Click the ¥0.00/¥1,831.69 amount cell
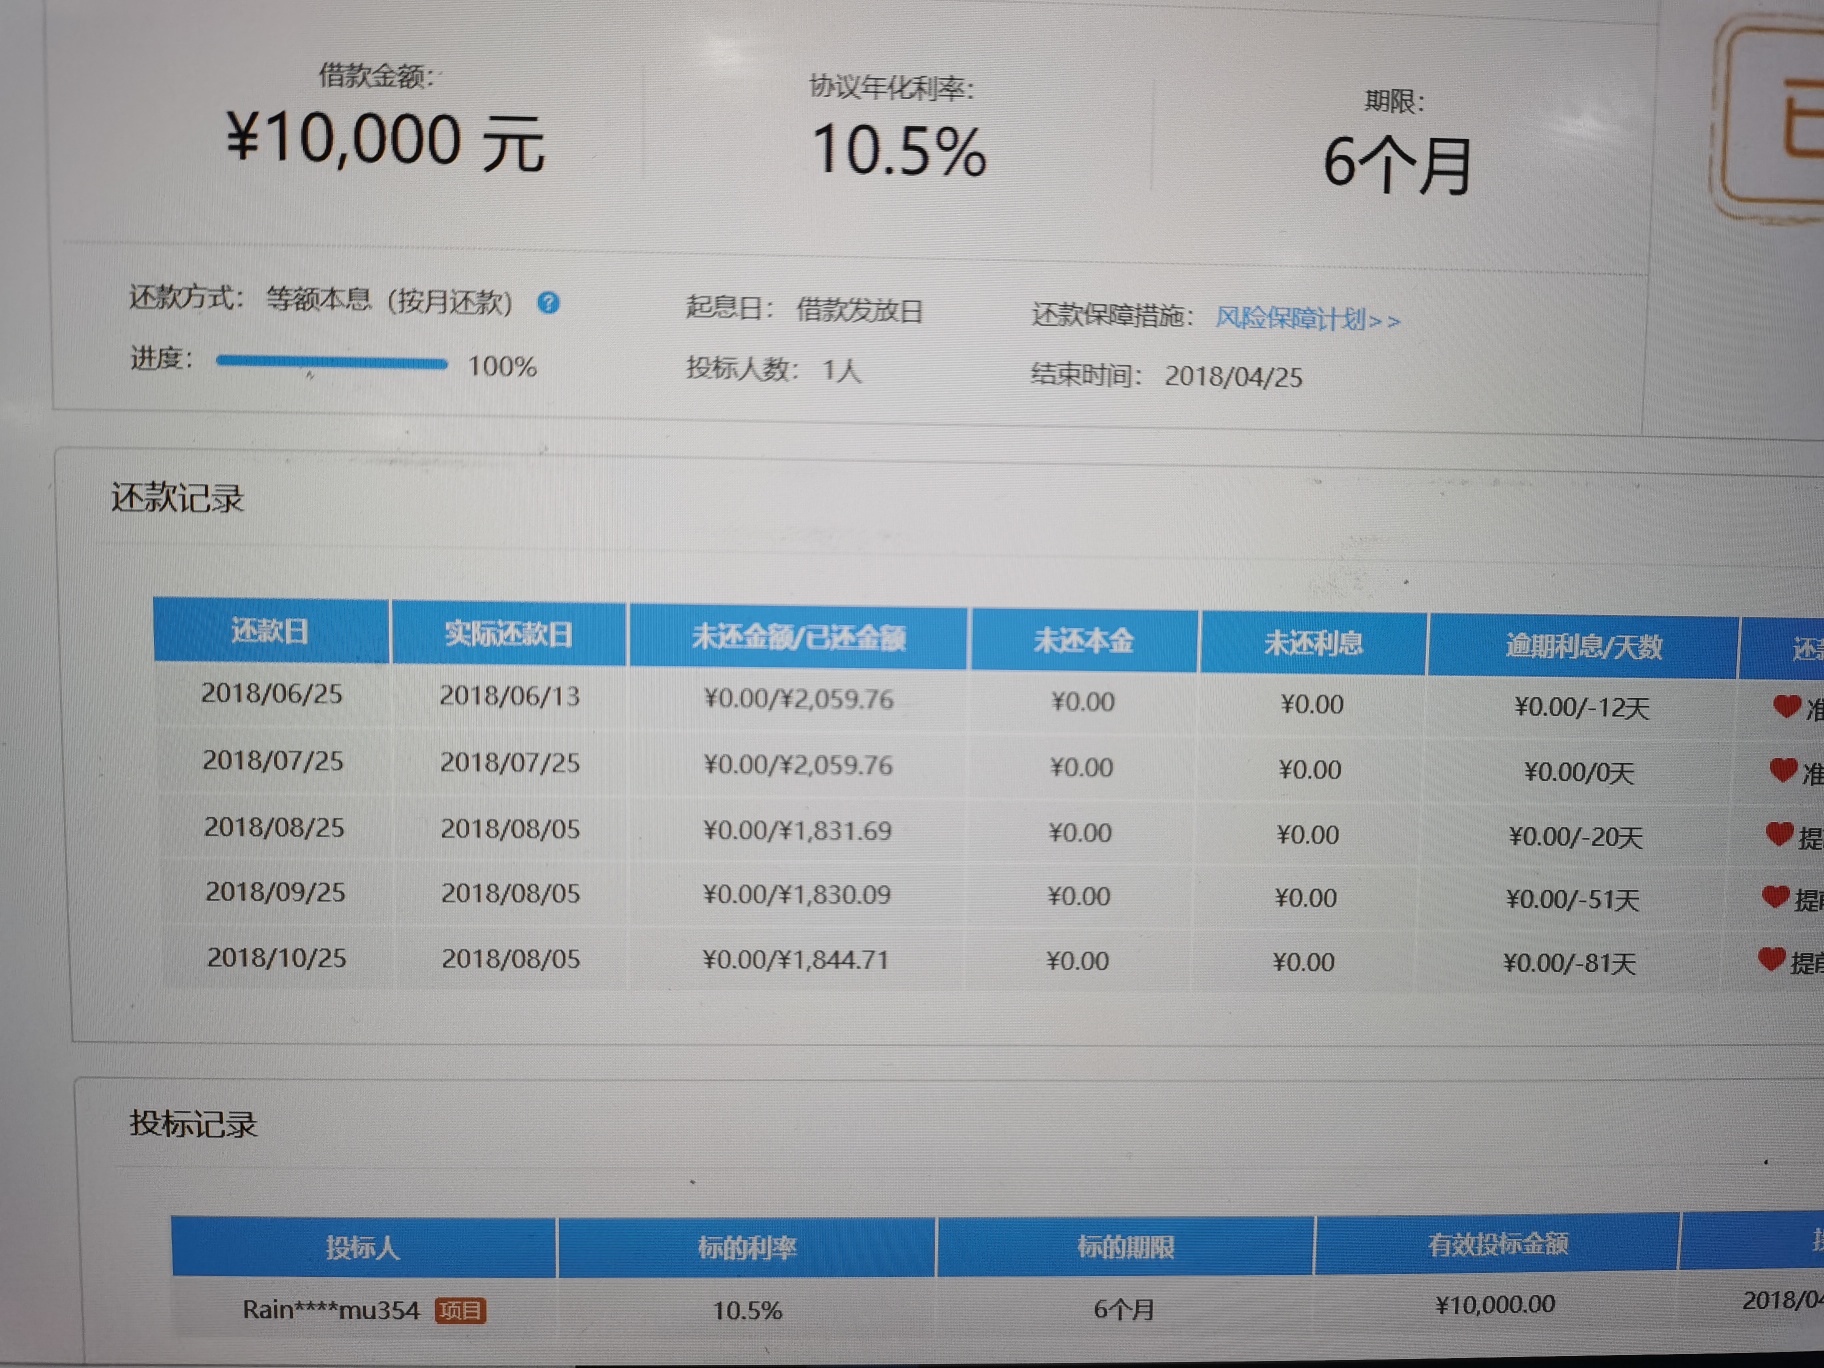 797,831
